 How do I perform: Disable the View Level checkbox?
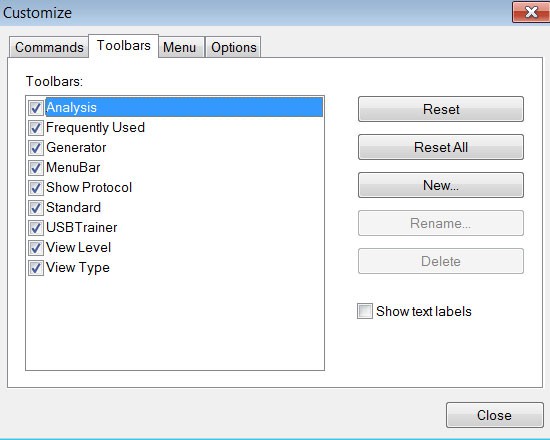click(36, 248)
